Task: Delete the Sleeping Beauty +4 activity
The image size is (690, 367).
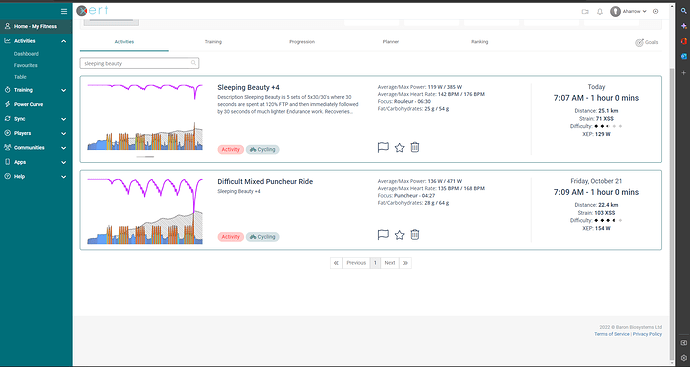Action: (415, 147)
